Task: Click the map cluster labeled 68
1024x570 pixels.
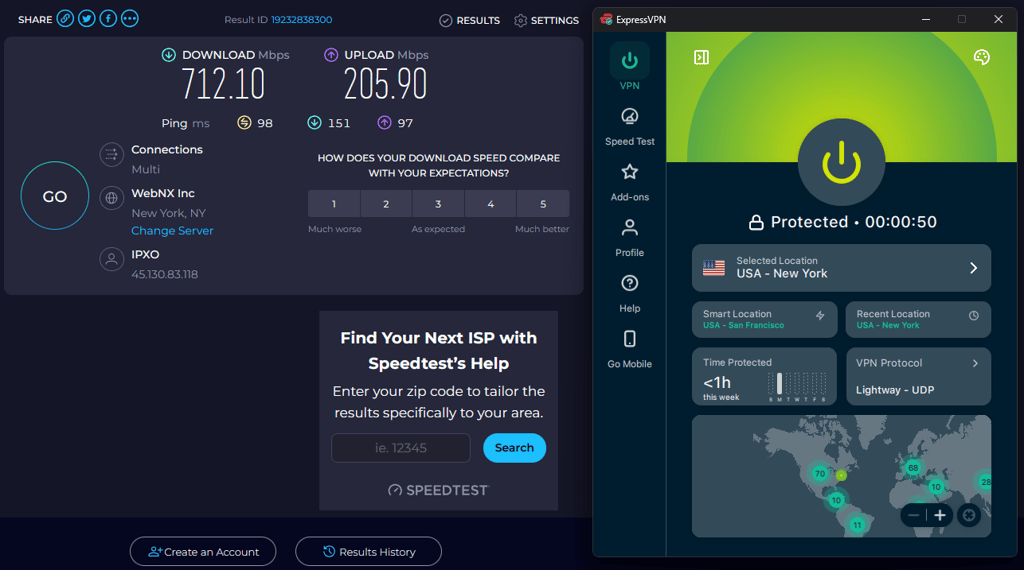Action: click(x=913, y=467)
